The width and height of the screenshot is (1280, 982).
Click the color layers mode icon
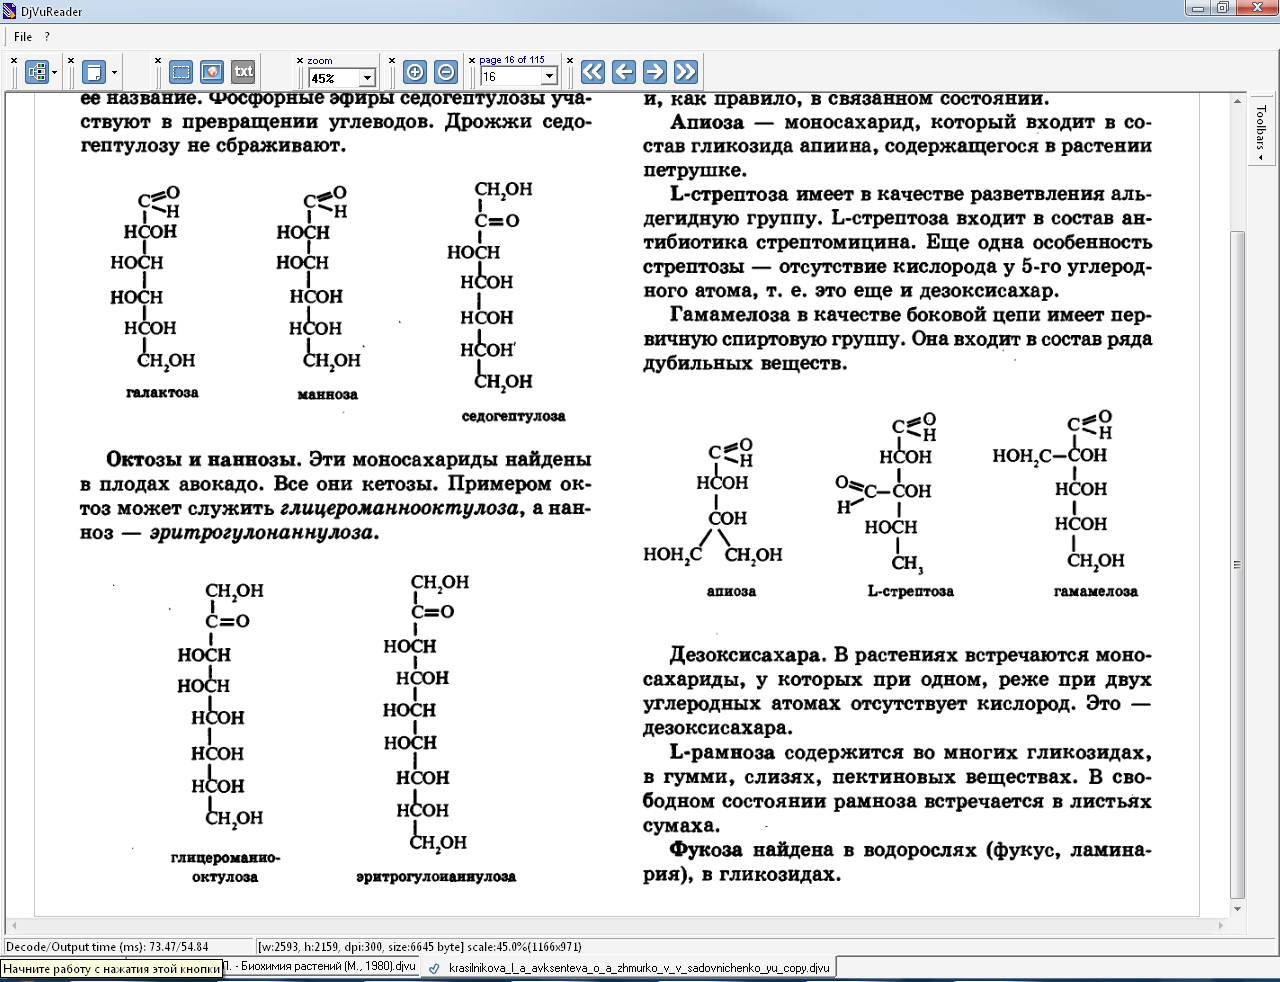(37, 72)
